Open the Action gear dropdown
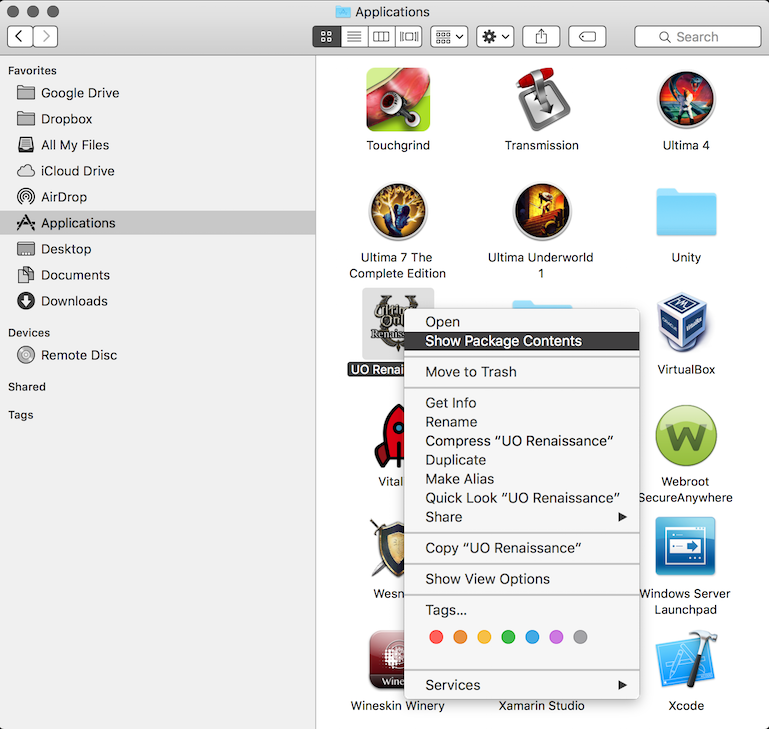The image size is (769, 729). tap(495, 37)
